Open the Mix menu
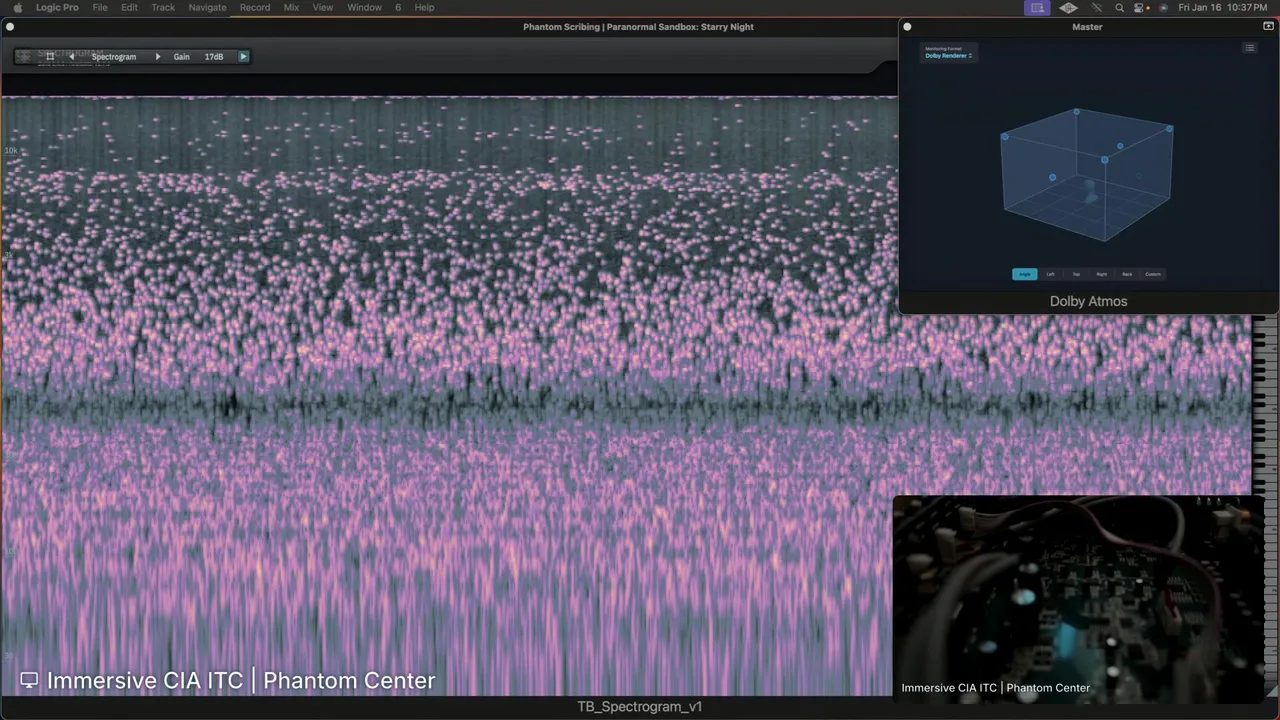Screen dimensions: 1280x720 (x=291, y=7)
